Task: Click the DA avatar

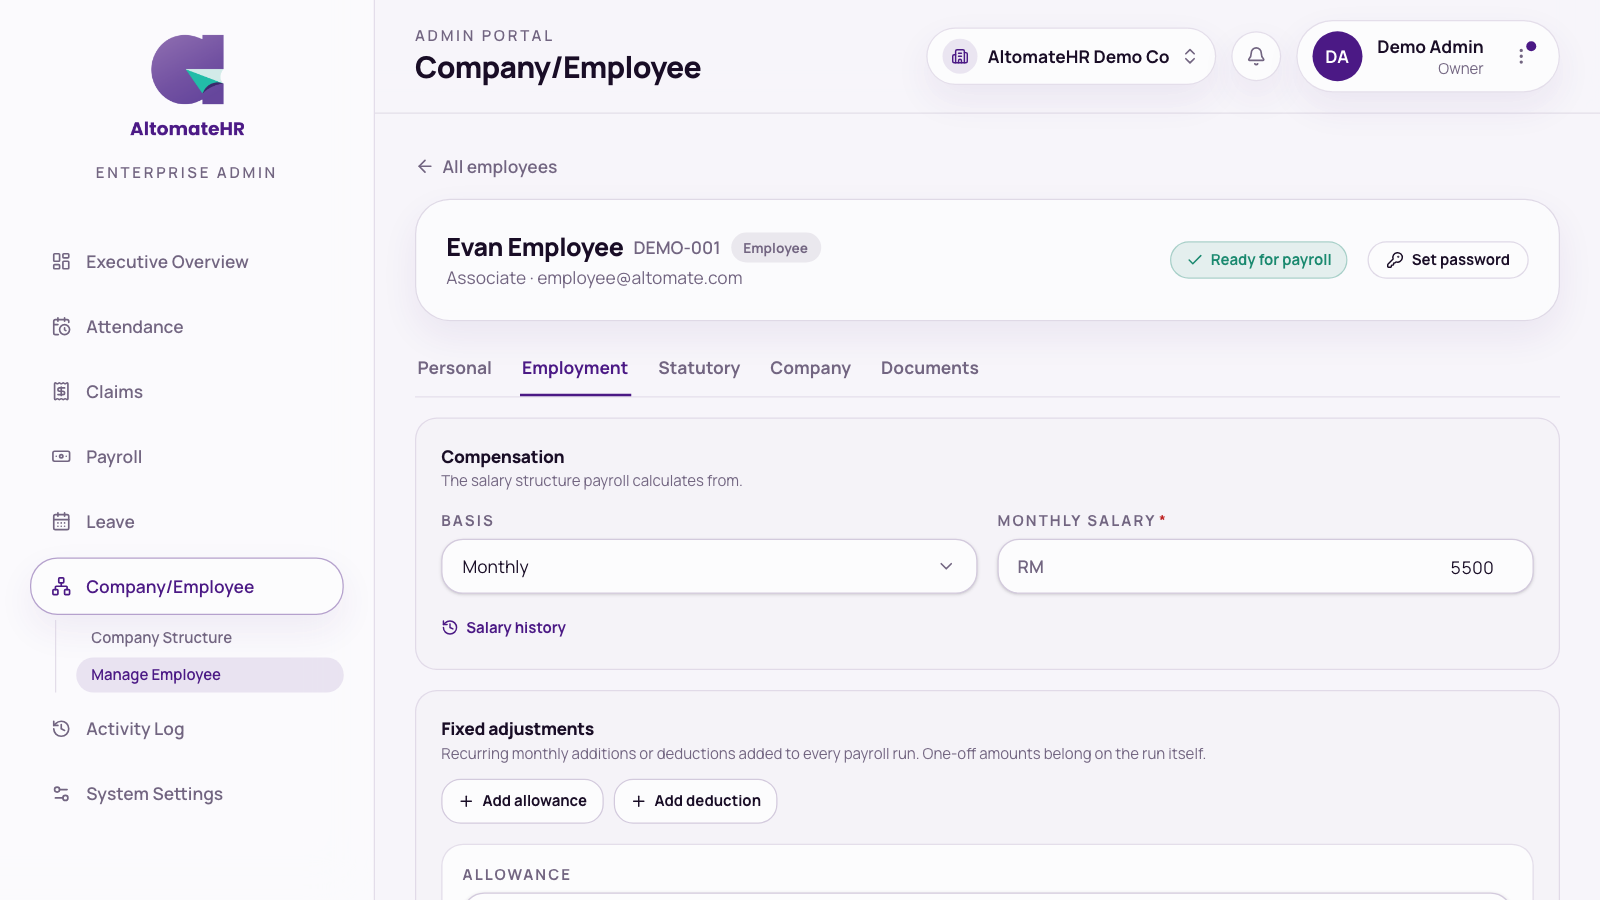Action: click(x=1337, y=57)
